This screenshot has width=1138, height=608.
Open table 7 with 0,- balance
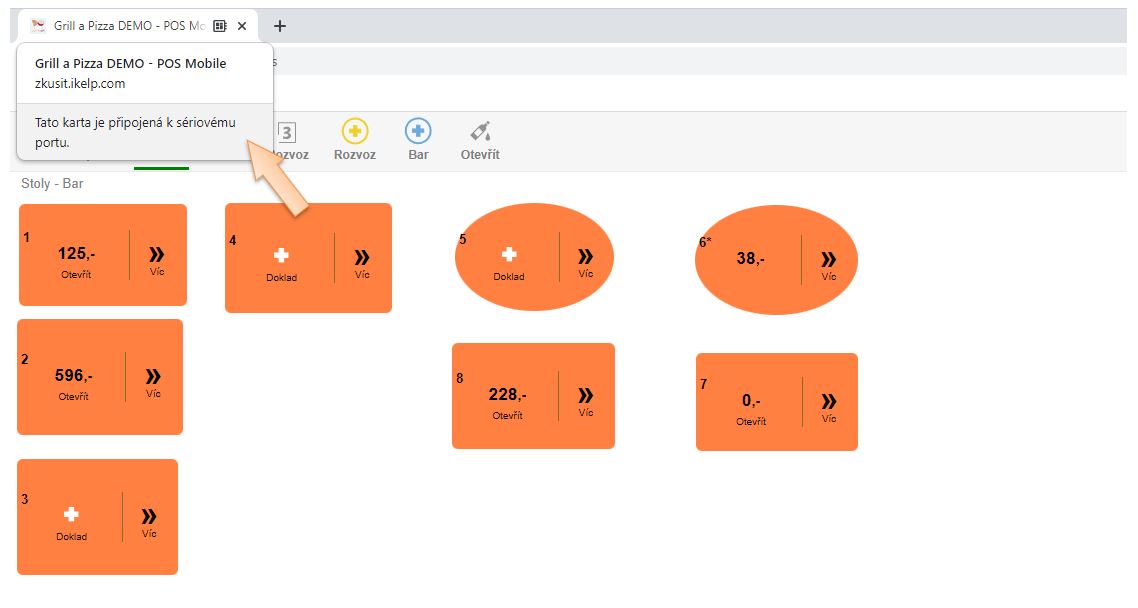click(x=751, y=406)
